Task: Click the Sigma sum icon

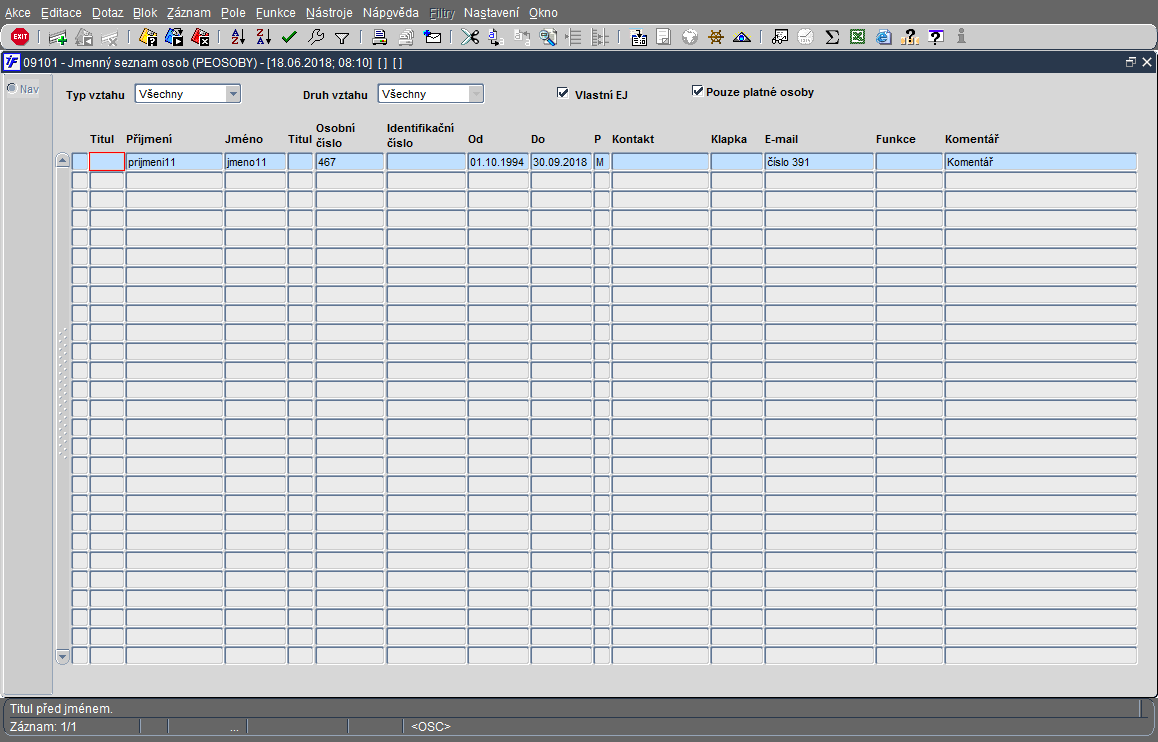Action: click(832, 37)
